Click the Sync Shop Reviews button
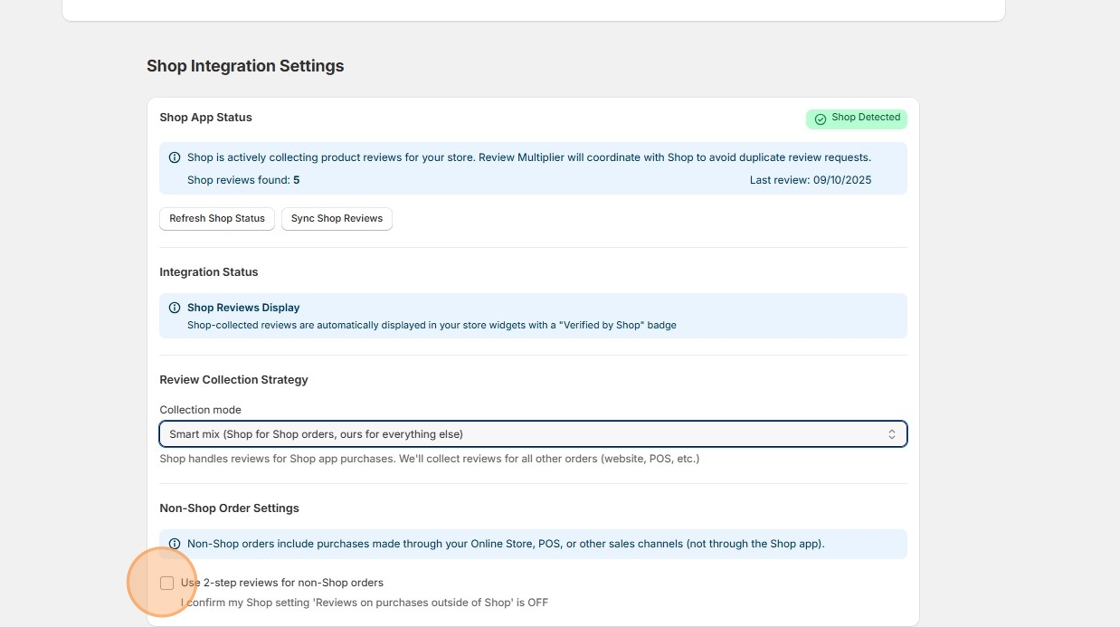Viewport: 1120px width, 627px height. click(336, 218)
